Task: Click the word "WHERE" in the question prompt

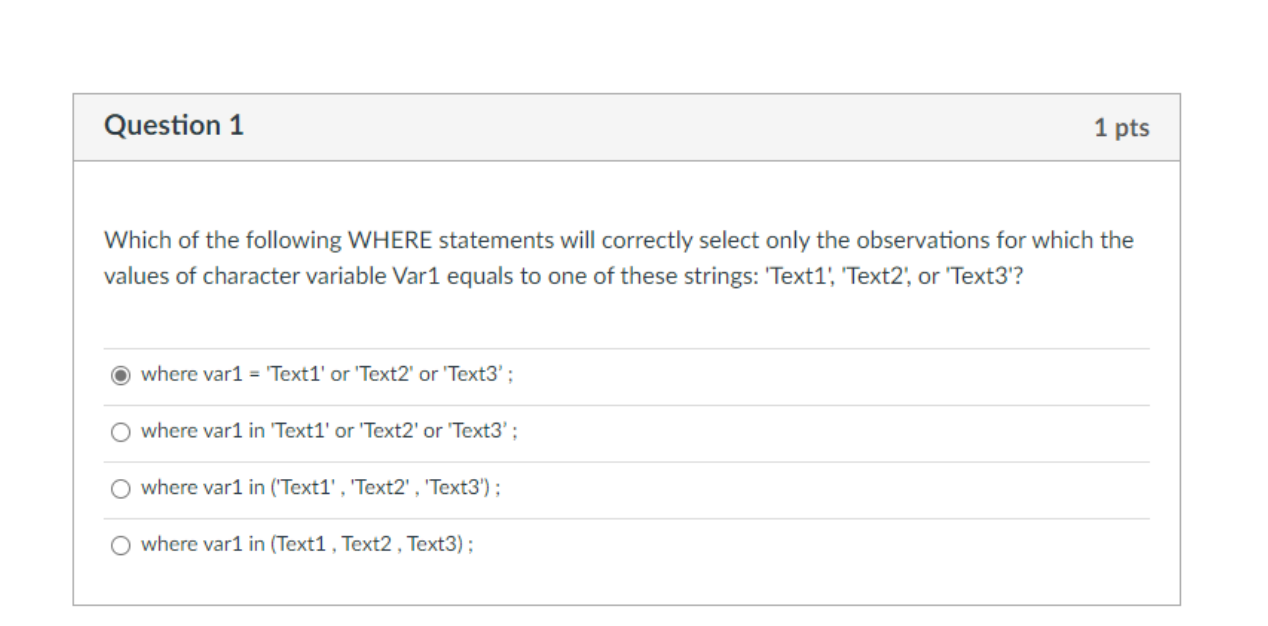Action: (x=389, y=240)
